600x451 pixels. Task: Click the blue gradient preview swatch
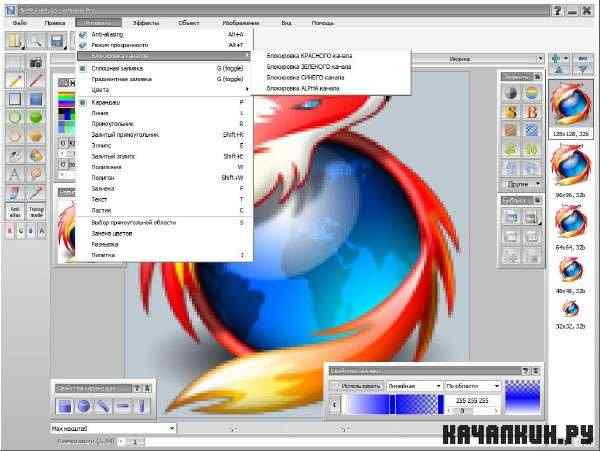point(523,398)
